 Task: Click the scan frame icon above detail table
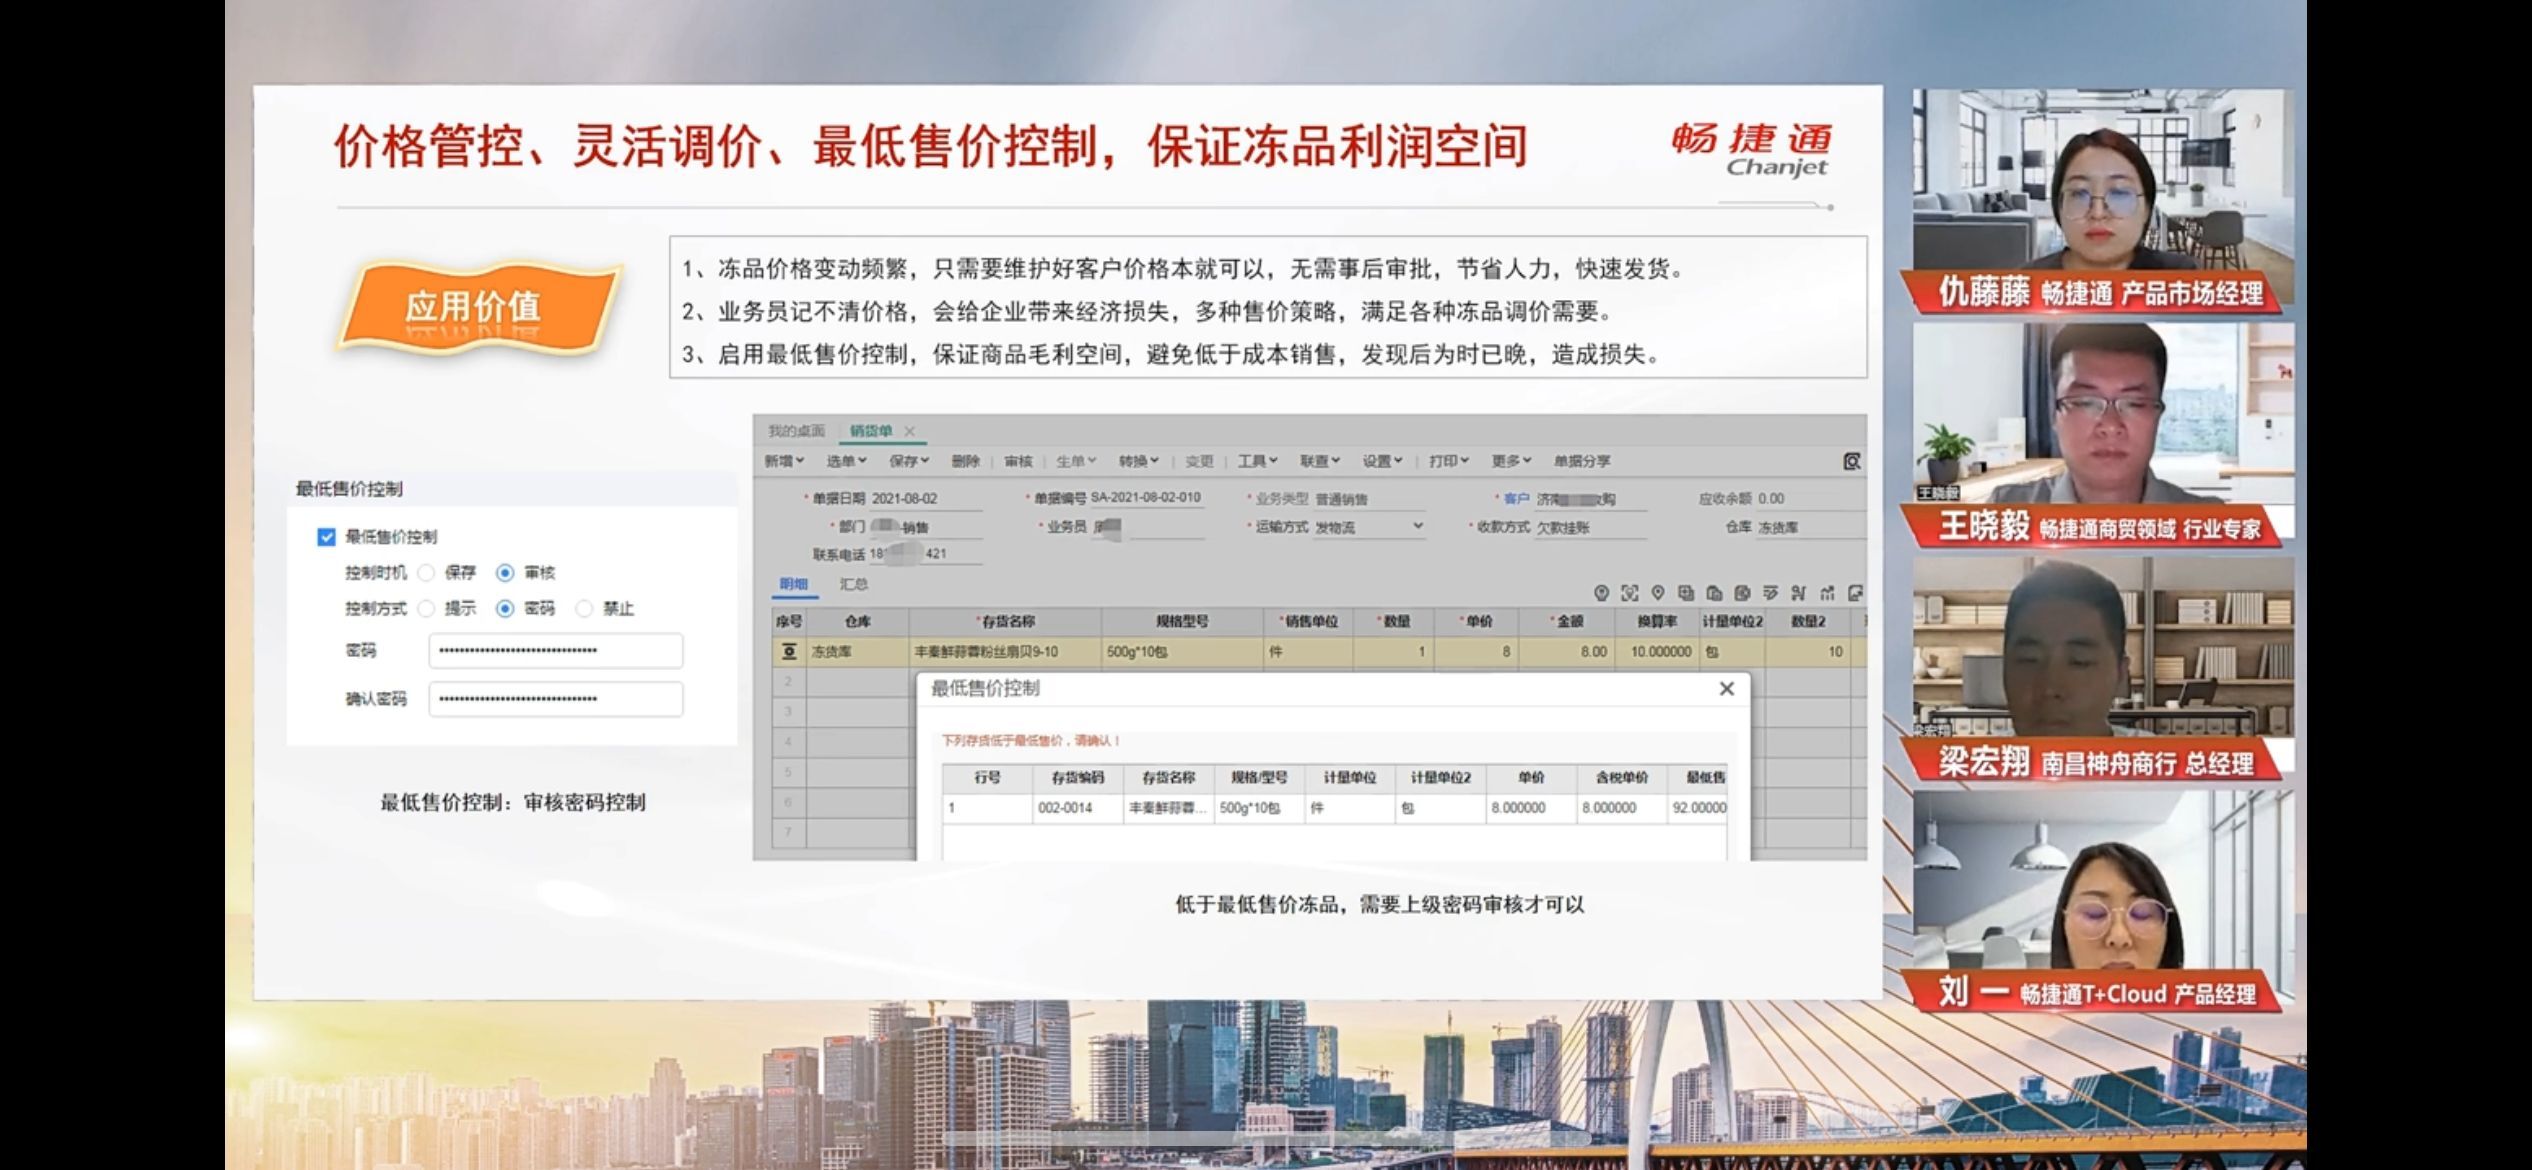1629,593
